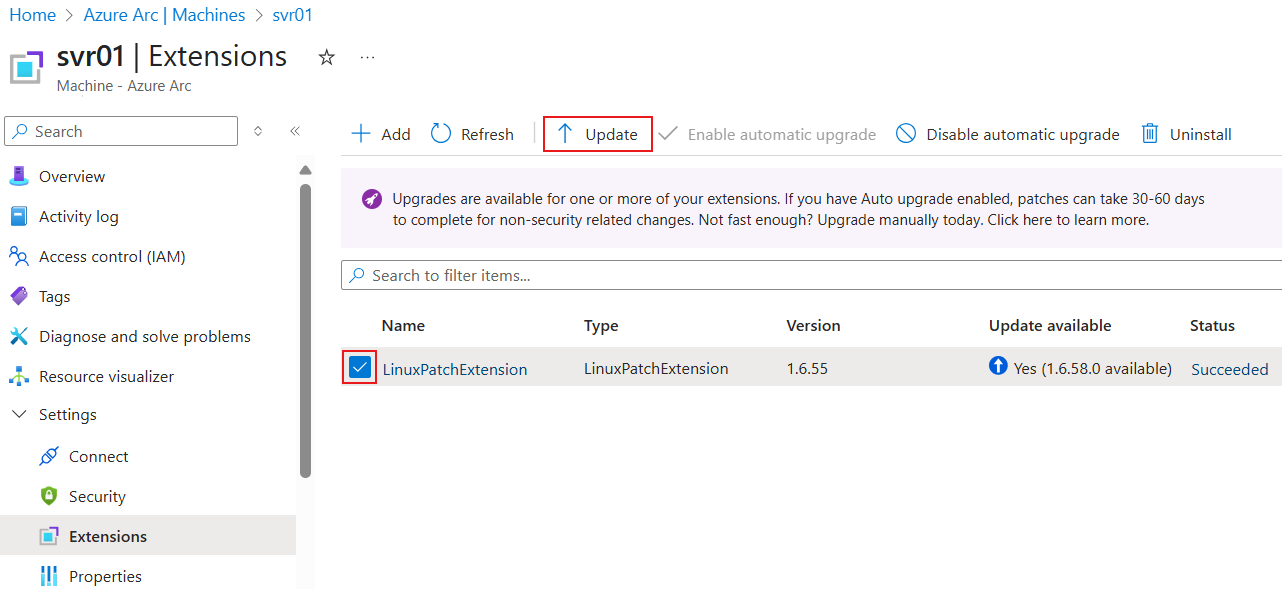Click the up arrow icon on Update
This screenshot has height=589, width=1282.
(565, 134)
